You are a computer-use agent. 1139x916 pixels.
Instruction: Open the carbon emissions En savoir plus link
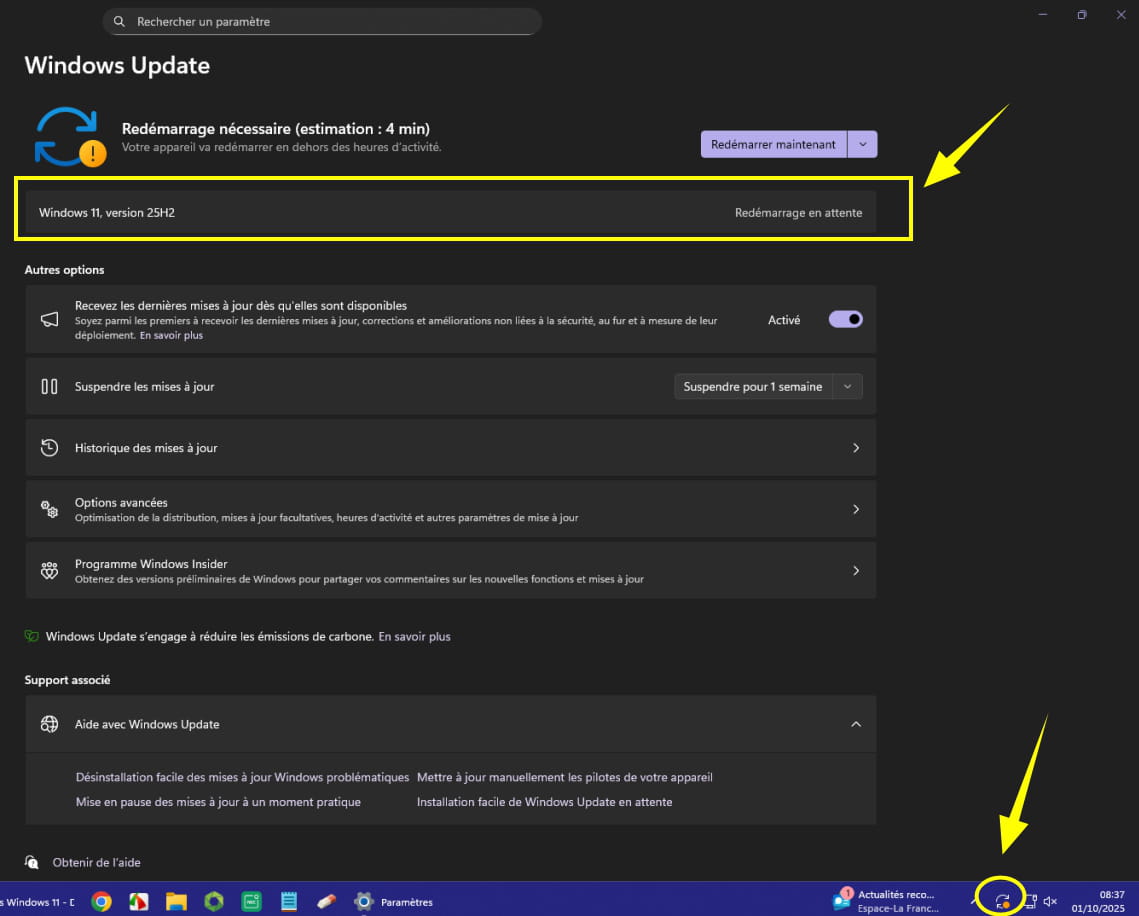(x=414, y=636)
